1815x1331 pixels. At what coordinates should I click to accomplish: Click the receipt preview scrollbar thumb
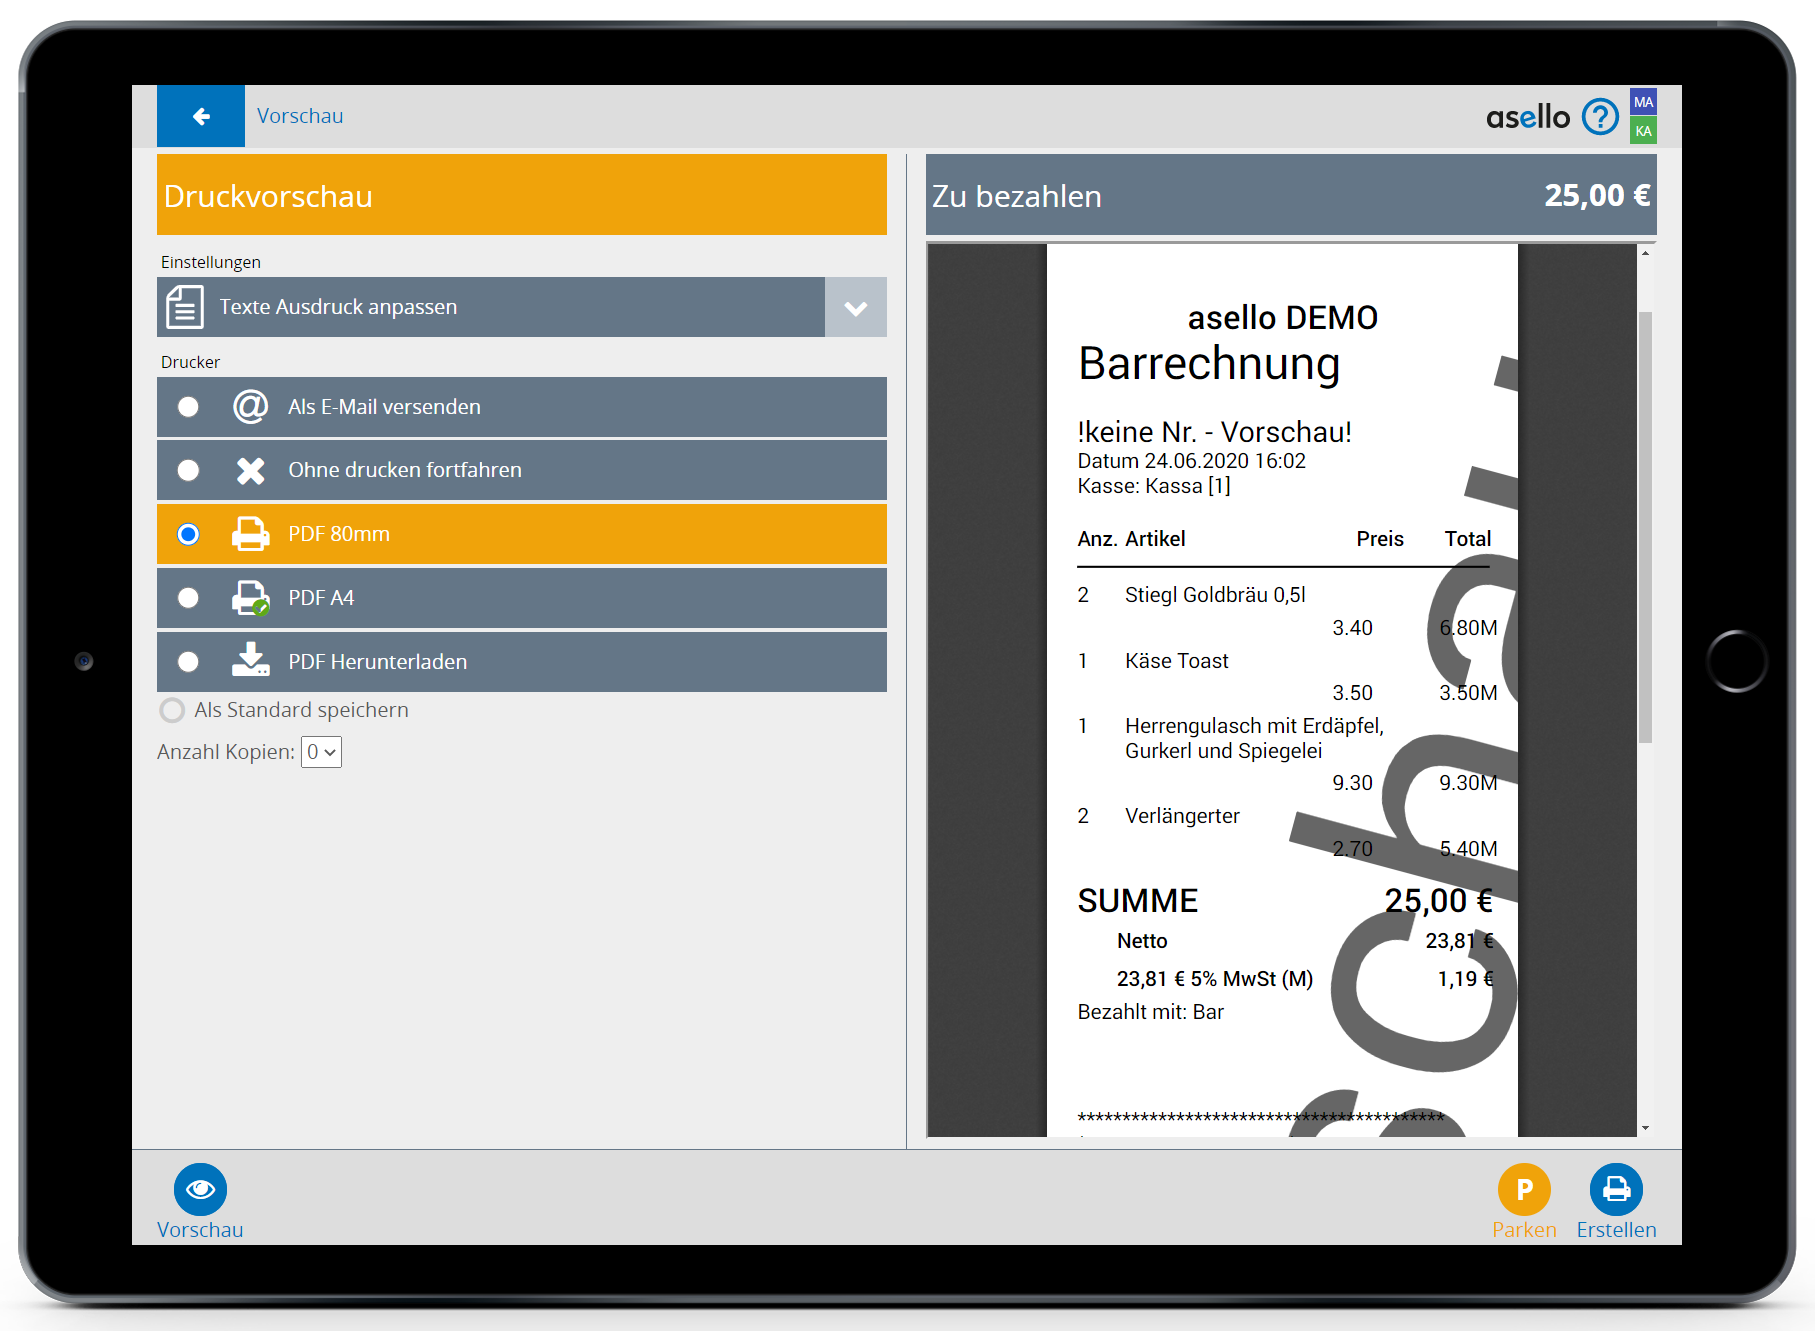[x=1645, y=527]
